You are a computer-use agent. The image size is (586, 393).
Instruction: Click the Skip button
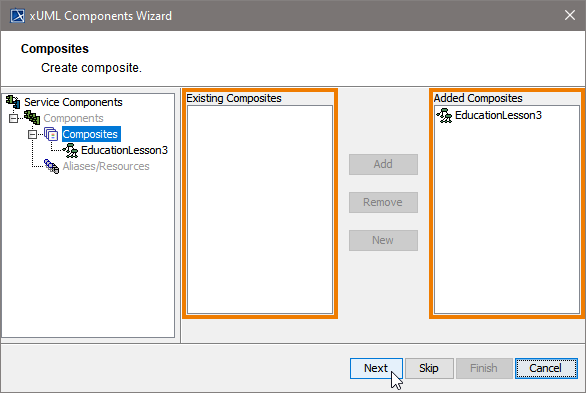click(x=429, y=368)
